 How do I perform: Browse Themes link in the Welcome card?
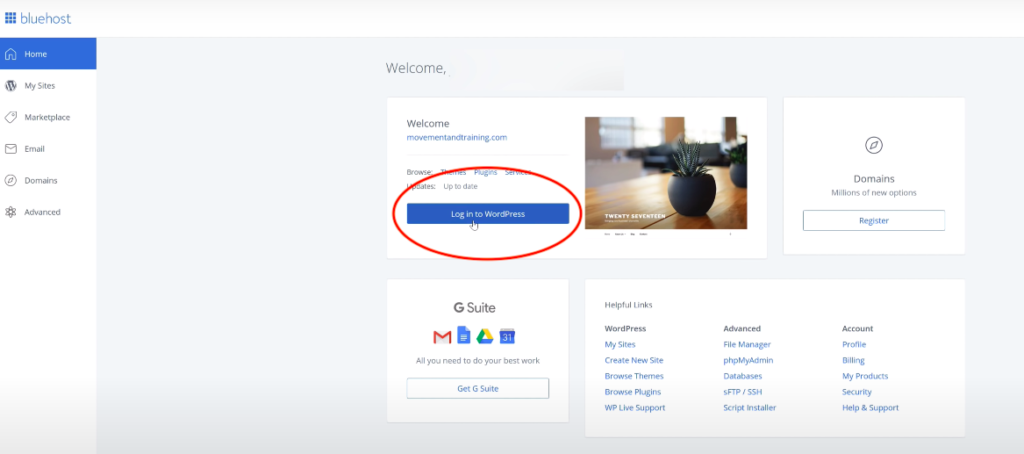[x=453, y=172]
